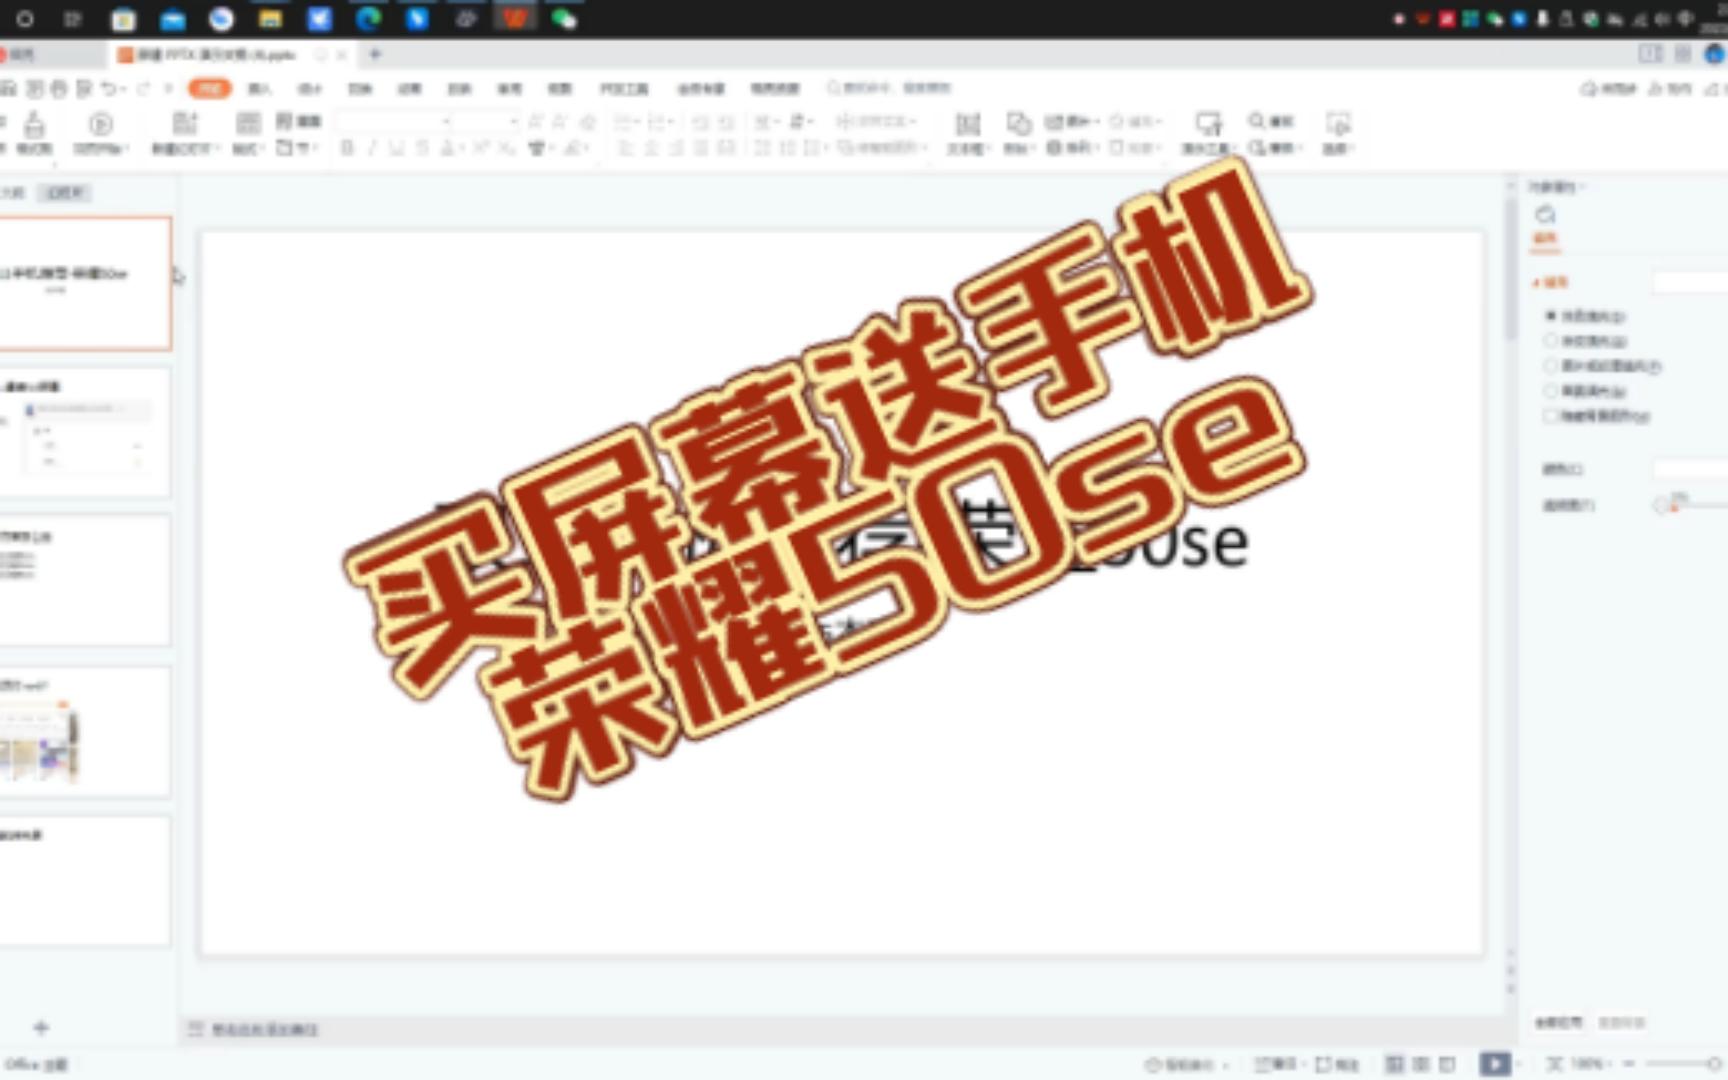Screen dimensions: 1728x1080
Task: Open the Design ribbon tab
Action: pyautogui.click(x=310, y=89)
